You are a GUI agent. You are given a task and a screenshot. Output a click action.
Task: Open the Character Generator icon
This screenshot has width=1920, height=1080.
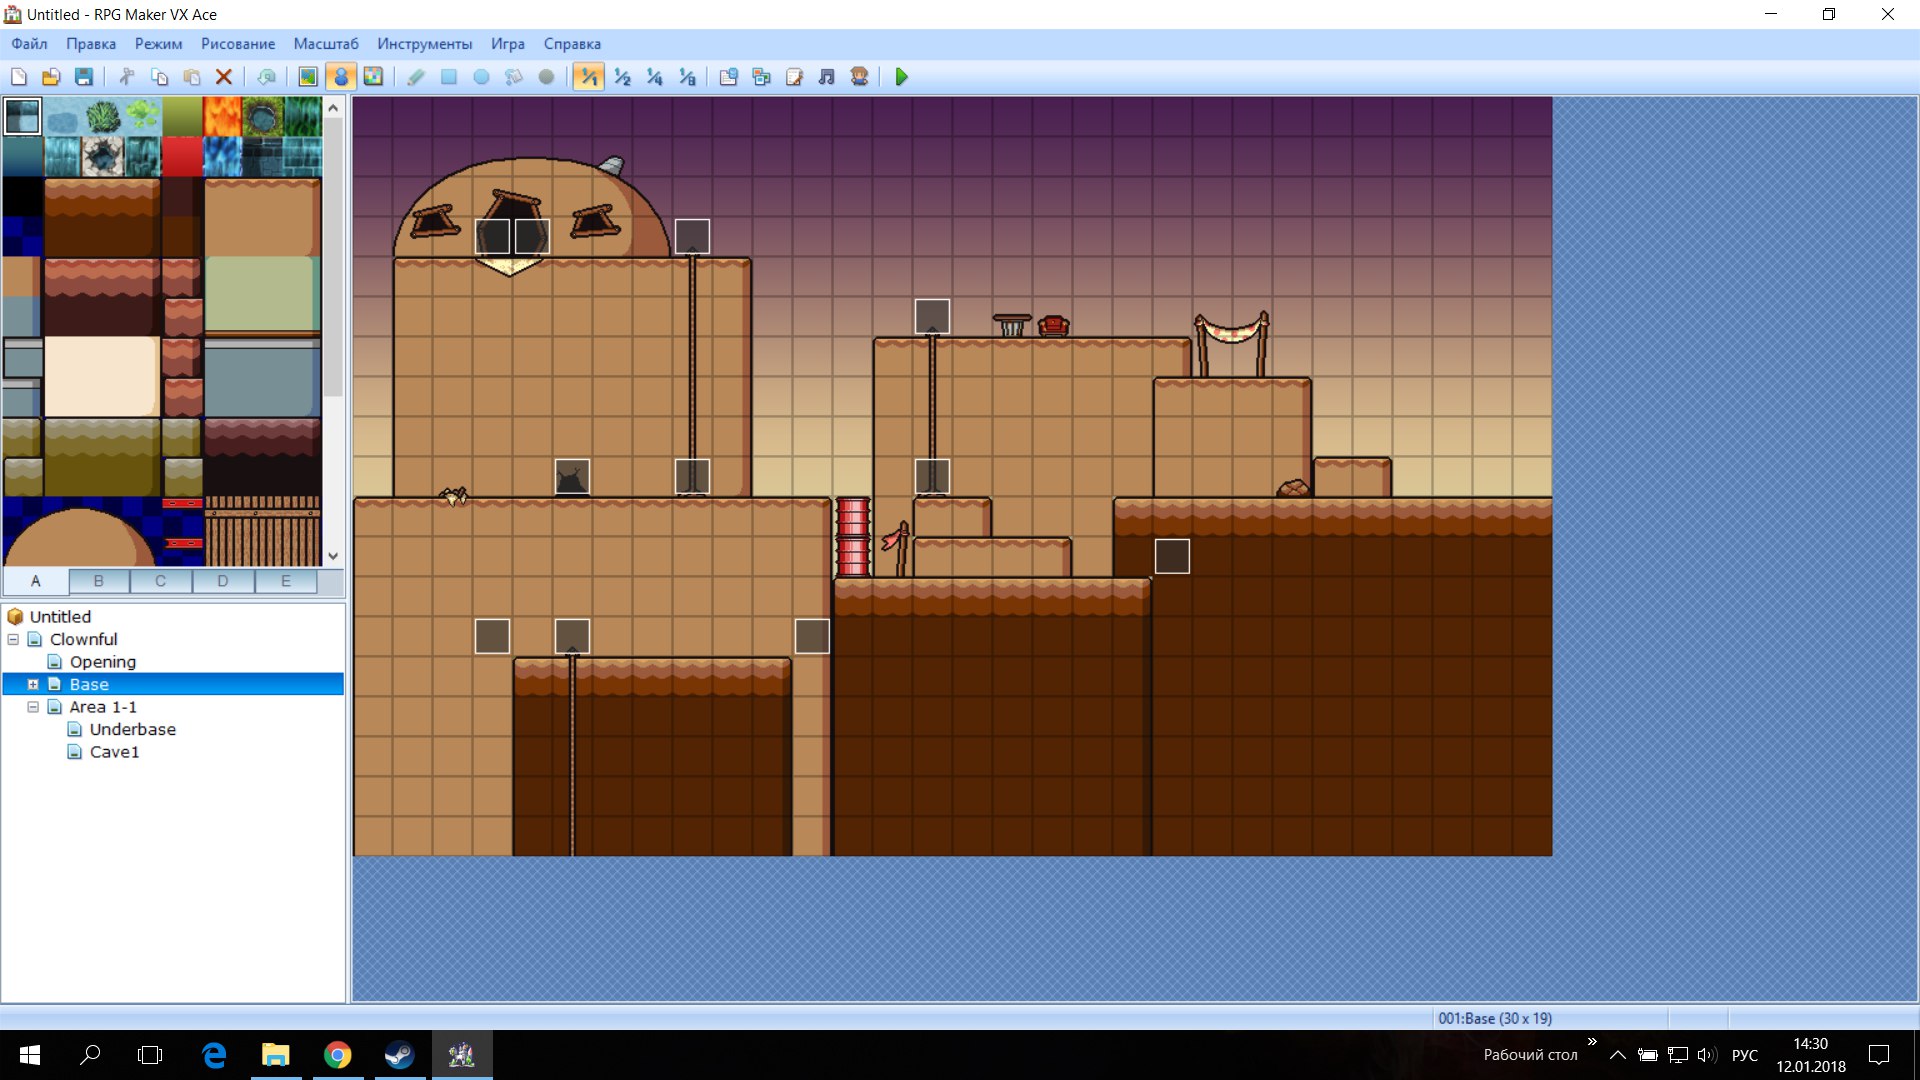pyautogui.click(x=859, y=77)
